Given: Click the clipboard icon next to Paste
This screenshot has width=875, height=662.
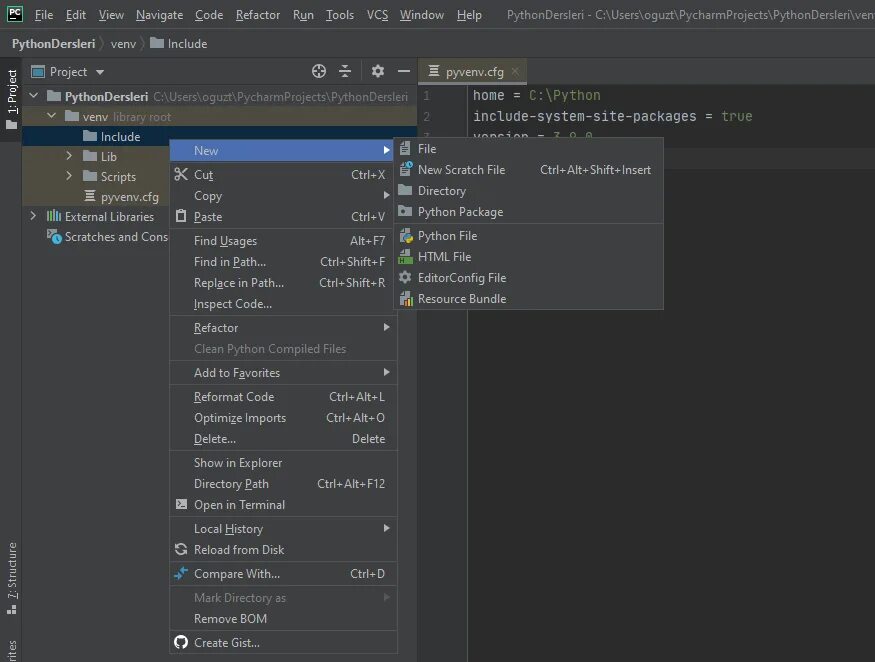Looking at the screenshot, I should (181, 216).
